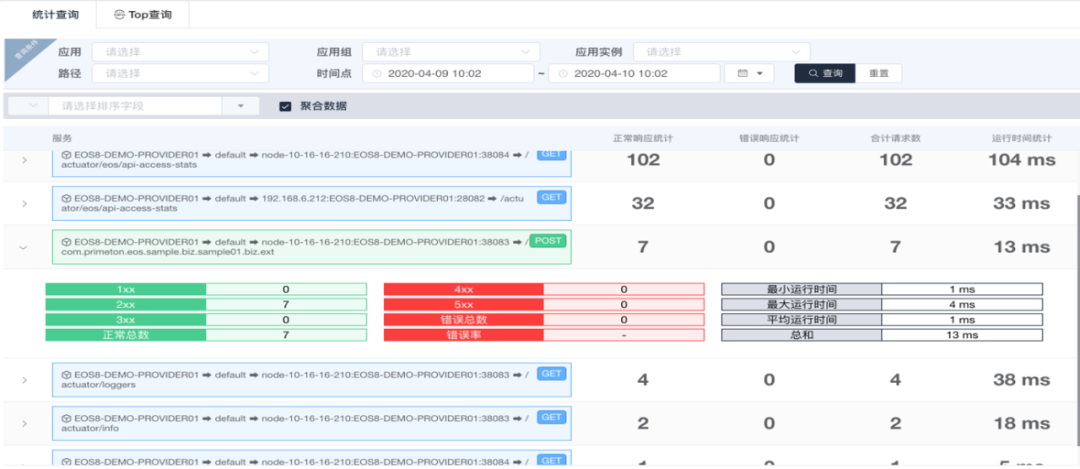This screenshot has width=1080, height=469.
Task: Click the 重置 reset button
Action: coord(878,73)
